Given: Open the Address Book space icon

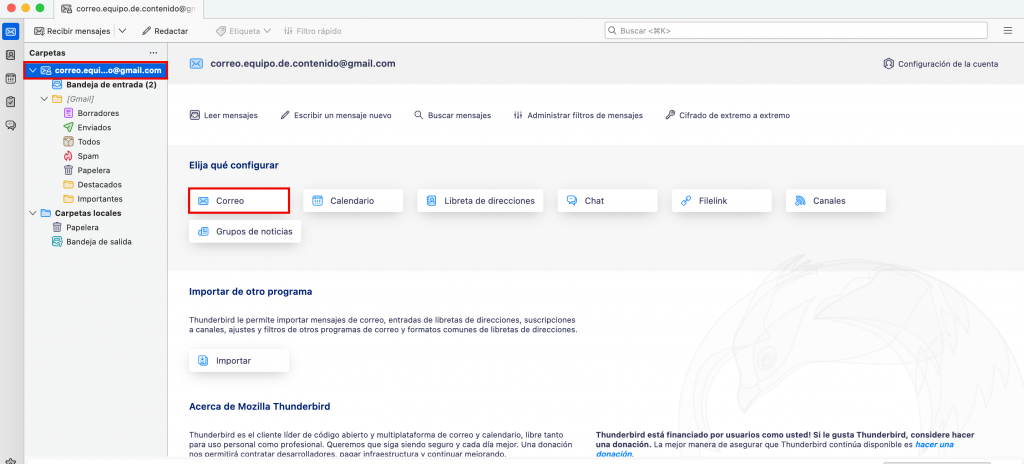Looking at the screenshot, I should 10,56.
